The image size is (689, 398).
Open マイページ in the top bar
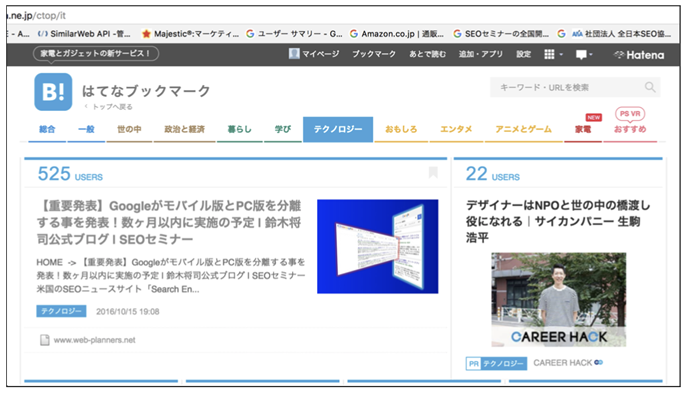(x=320, y=54)
